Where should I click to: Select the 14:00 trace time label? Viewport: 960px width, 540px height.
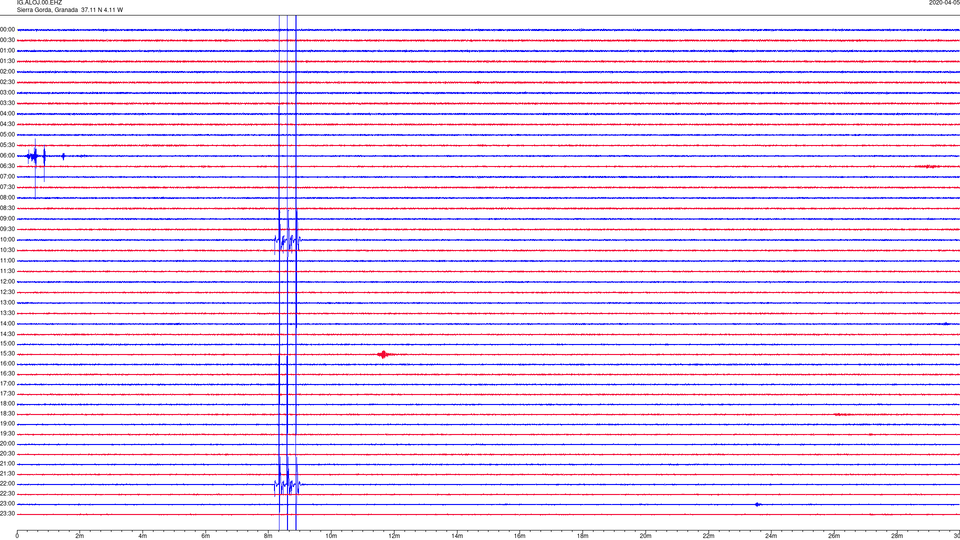tap(7, 323)
